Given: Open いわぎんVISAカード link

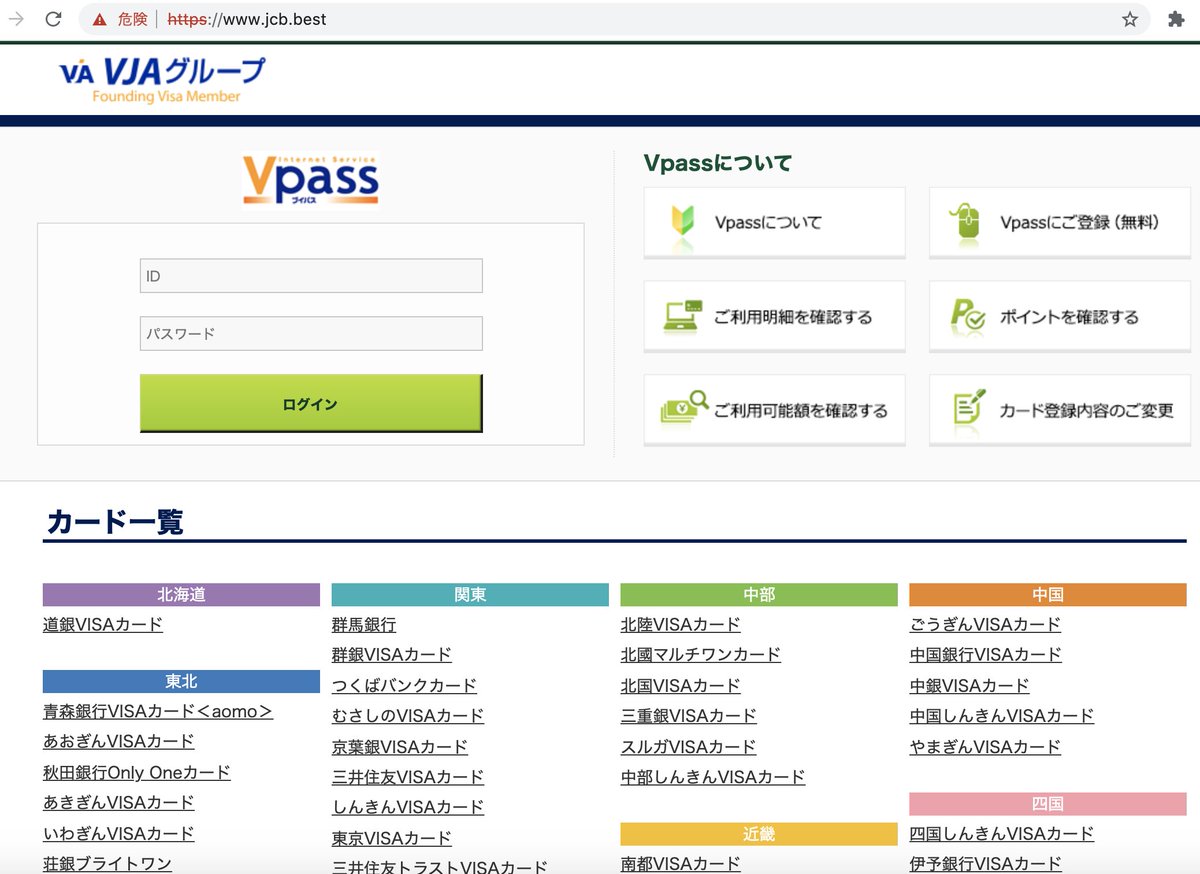Looking at the screenshot, I should click(119, 833).
